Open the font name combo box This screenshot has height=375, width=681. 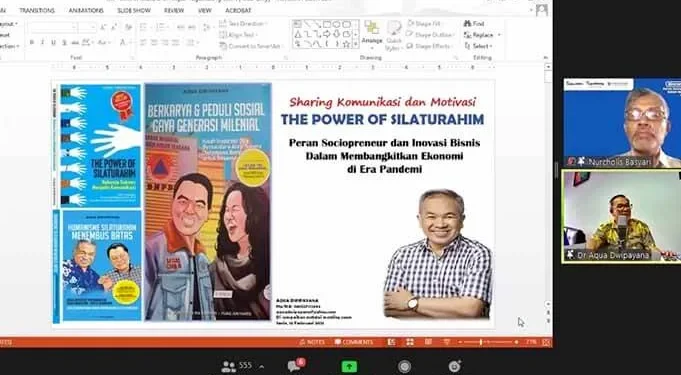tap(53, 27)
